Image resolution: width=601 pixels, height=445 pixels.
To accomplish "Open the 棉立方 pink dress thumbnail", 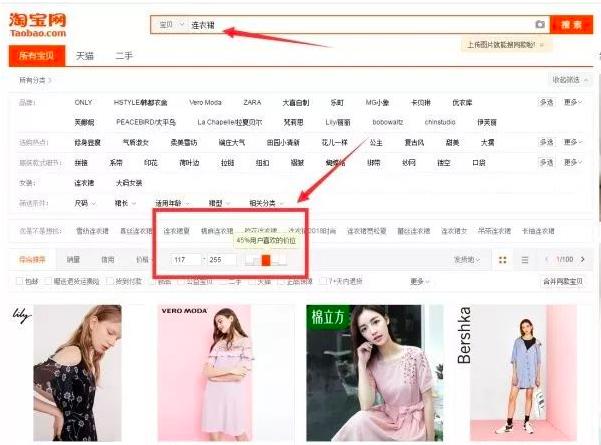I will click(x=374, y=373).
